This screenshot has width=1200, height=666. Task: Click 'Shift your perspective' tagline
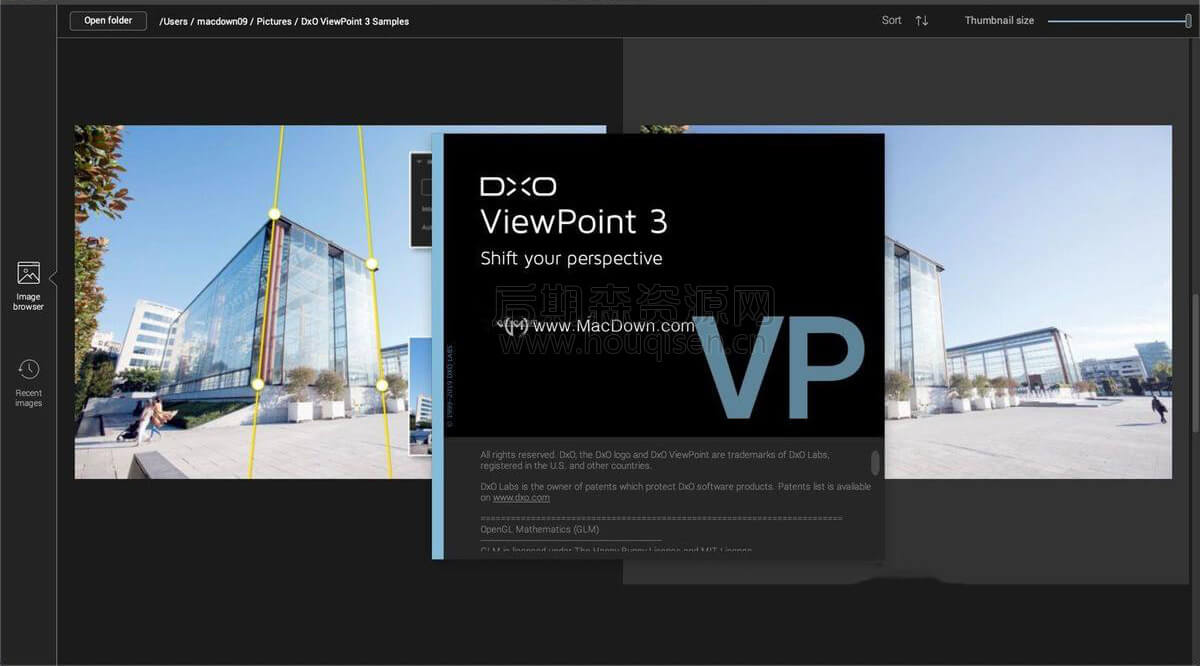[x=571, y=258]
